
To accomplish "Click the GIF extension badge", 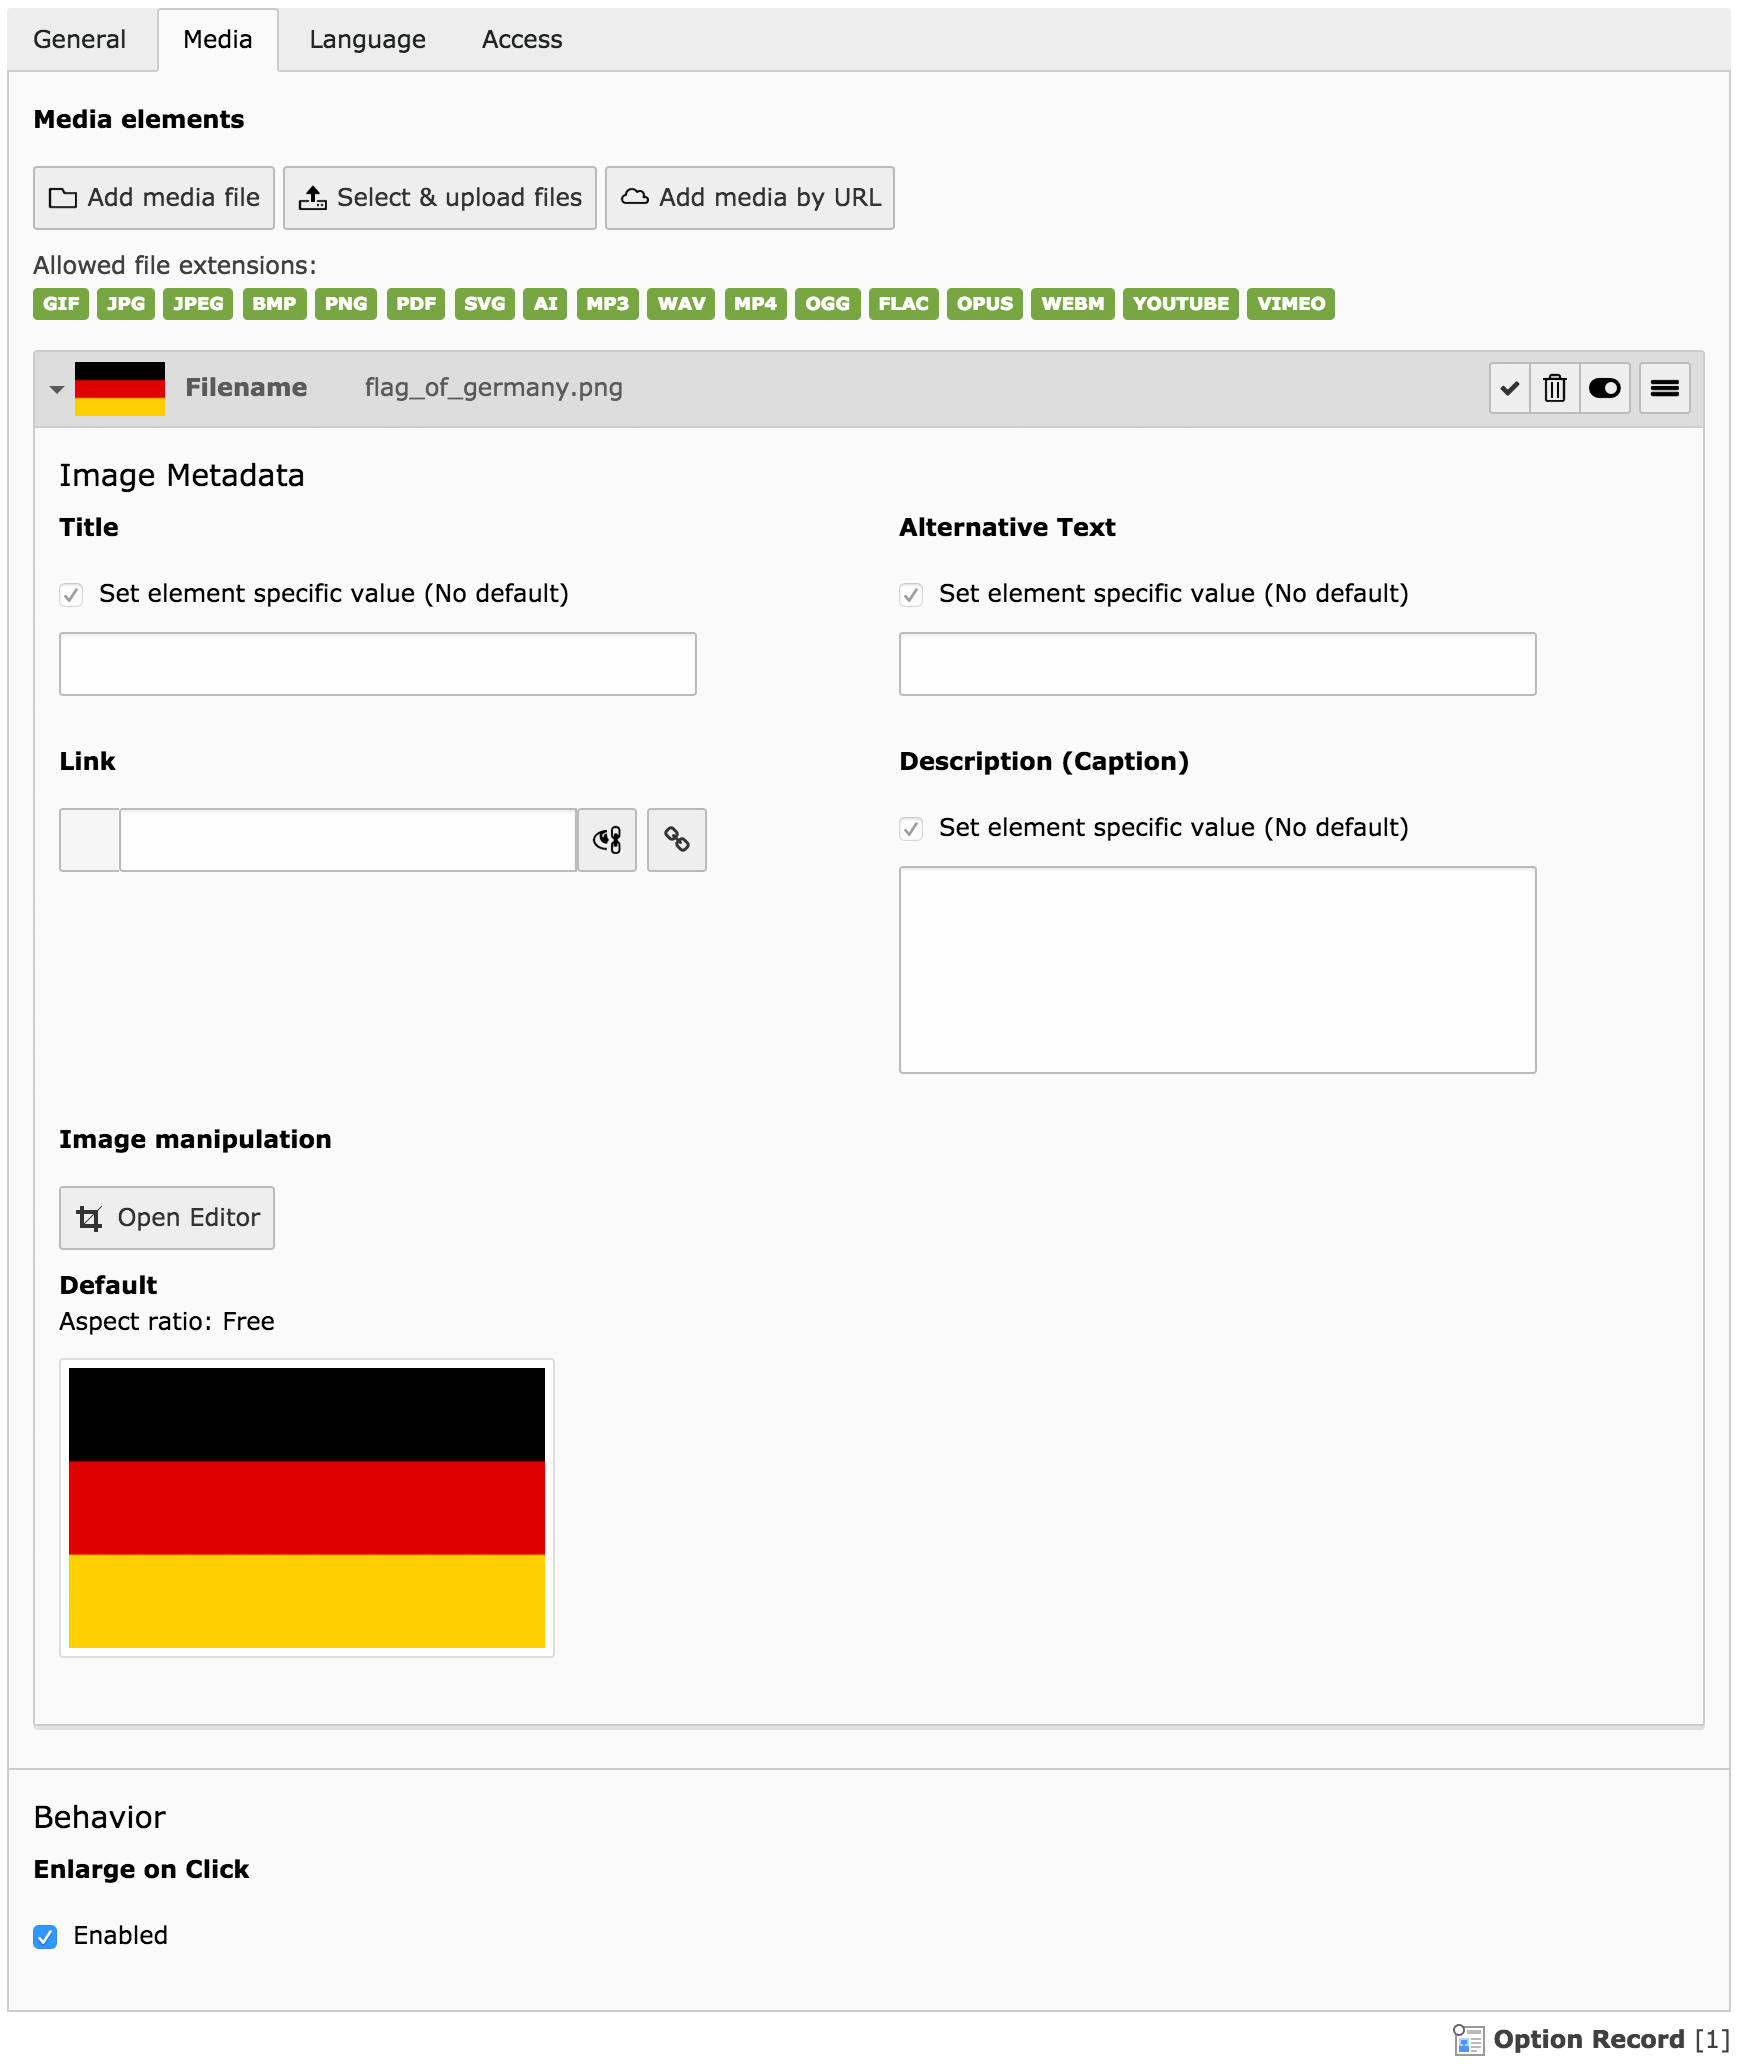I will click(61, 304).
